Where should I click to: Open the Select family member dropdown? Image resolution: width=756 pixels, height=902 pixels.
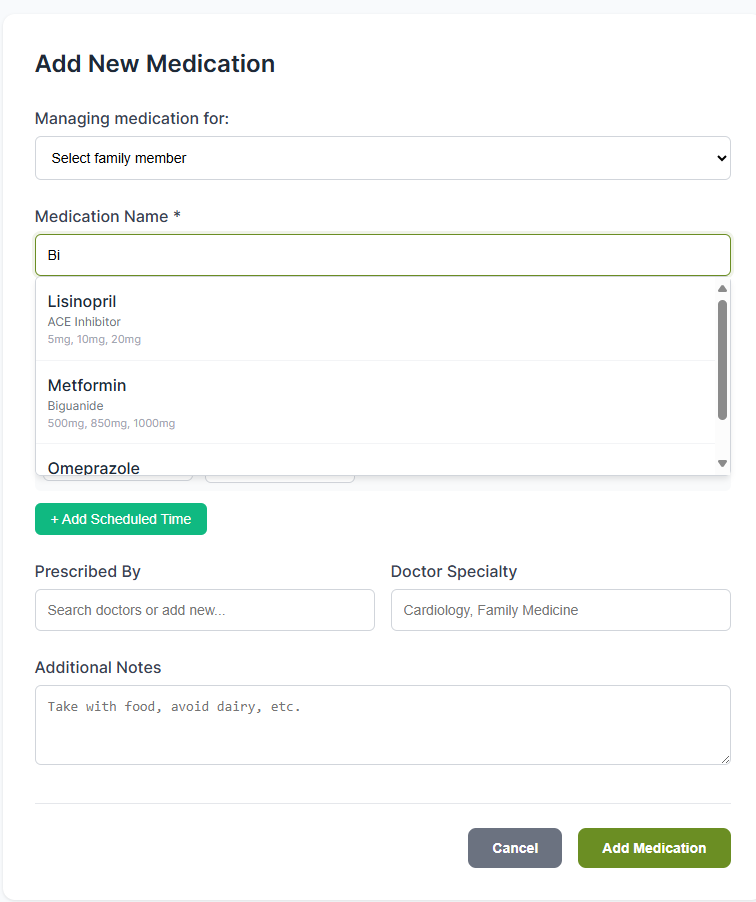pyautogui.click(x=382, y=158)
